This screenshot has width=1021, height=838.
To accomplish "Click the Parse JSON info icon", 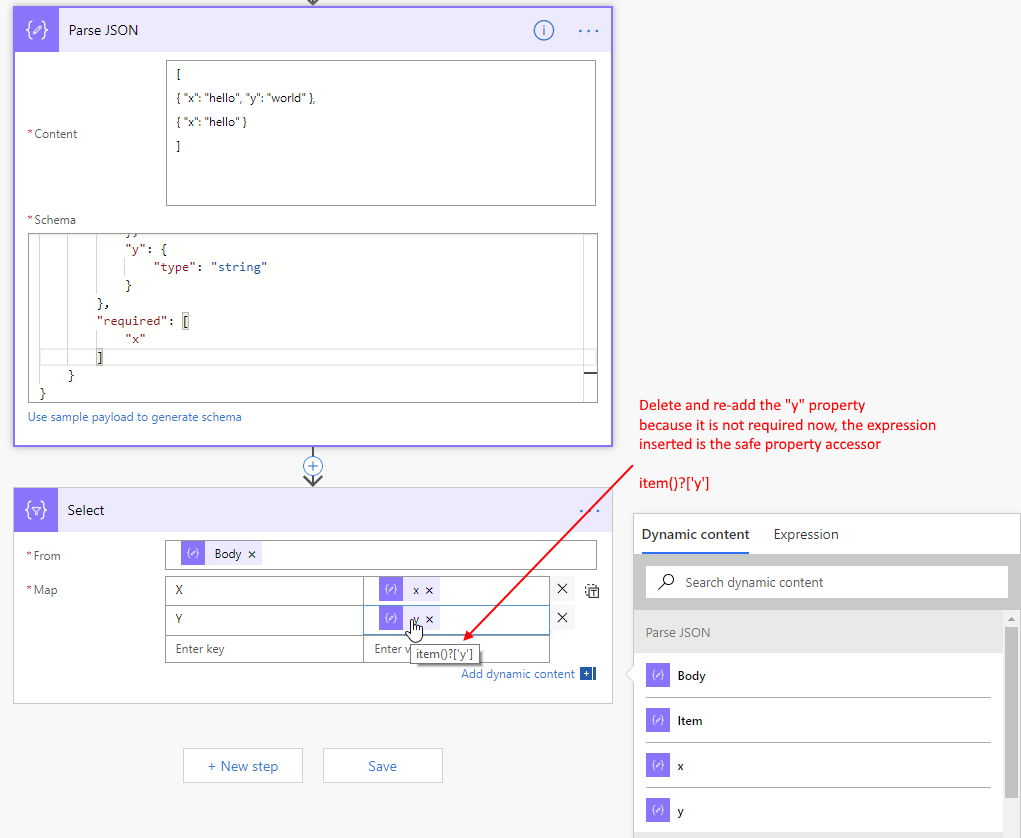I will coord(543,30).
